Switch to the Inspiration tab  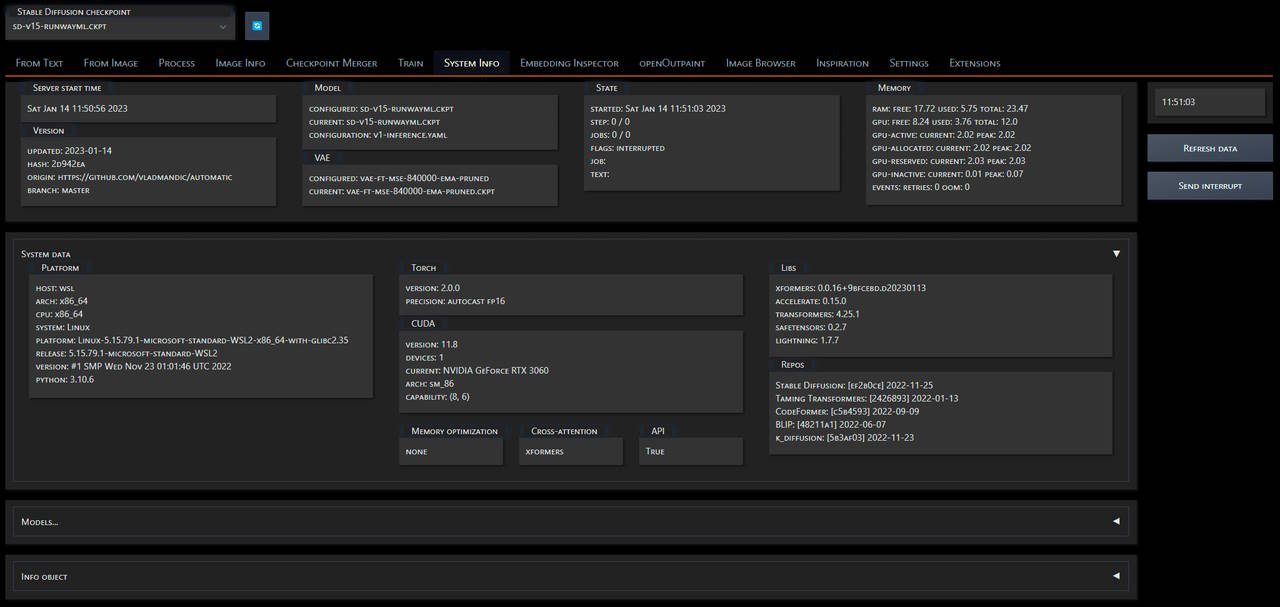841,62
